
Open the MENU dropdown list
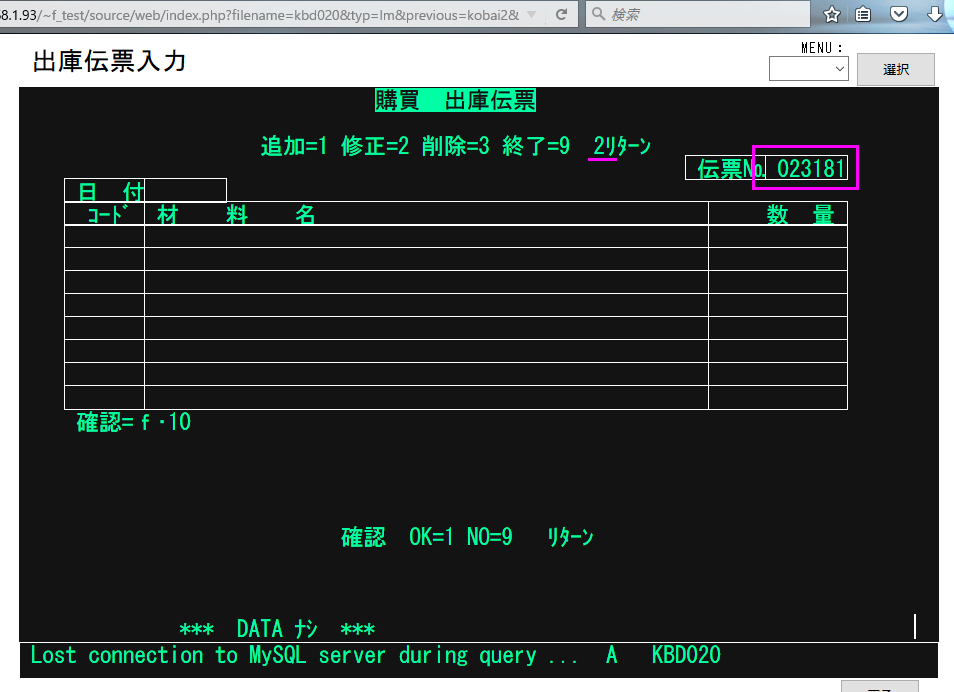point(808,69)
